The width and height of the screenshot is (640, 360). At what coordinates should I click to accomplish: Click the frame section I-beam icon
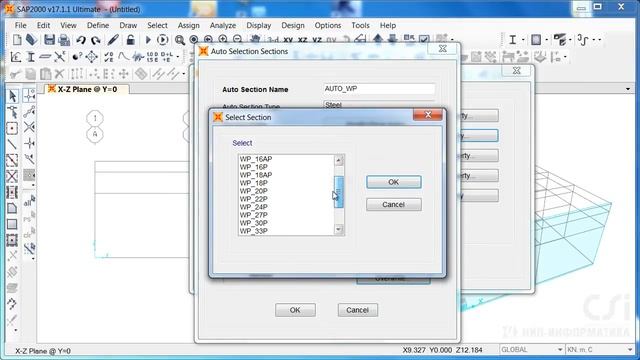(512, 40)
